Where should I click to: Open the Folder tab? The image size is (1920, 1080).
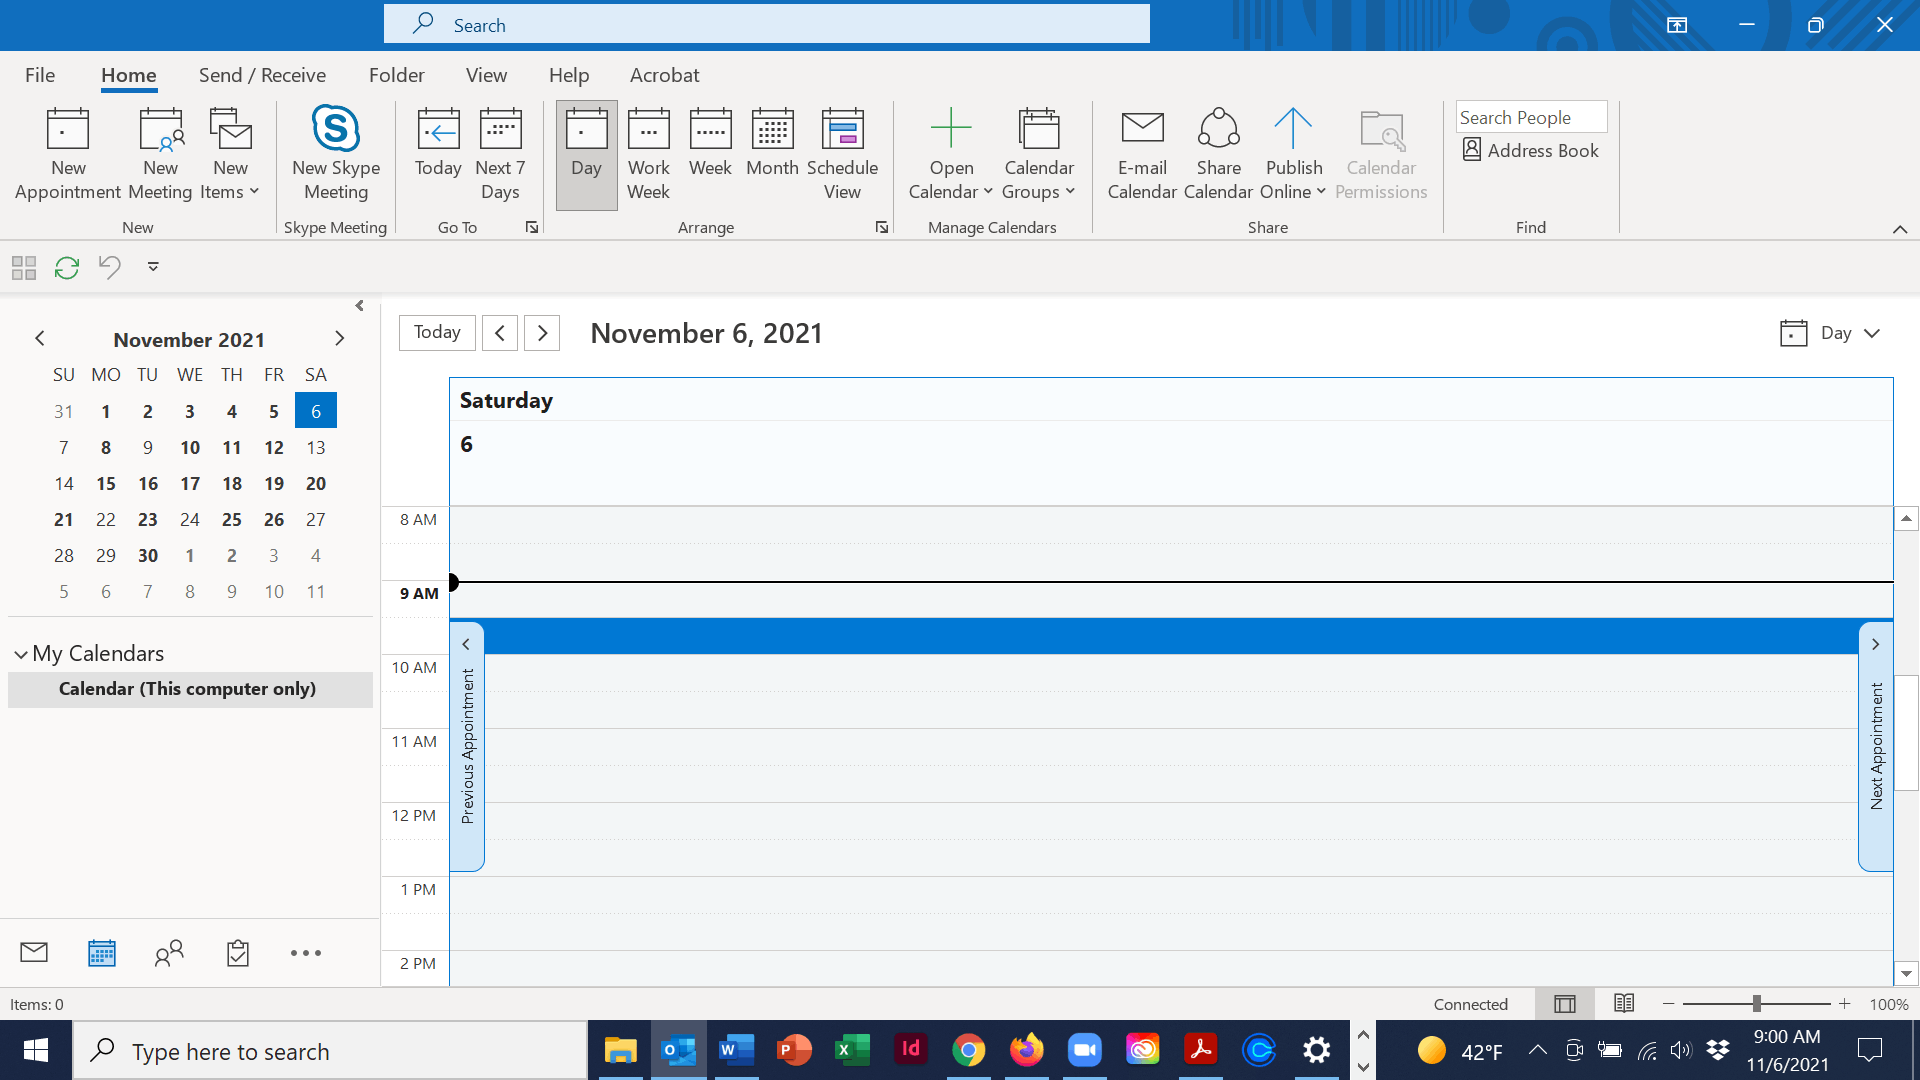click(x=397, y=75)
